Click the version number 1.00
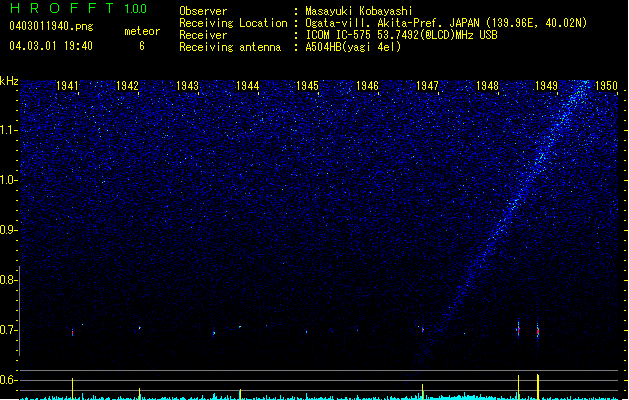Viewport: 629px width, 400px height. pos(135,9)
